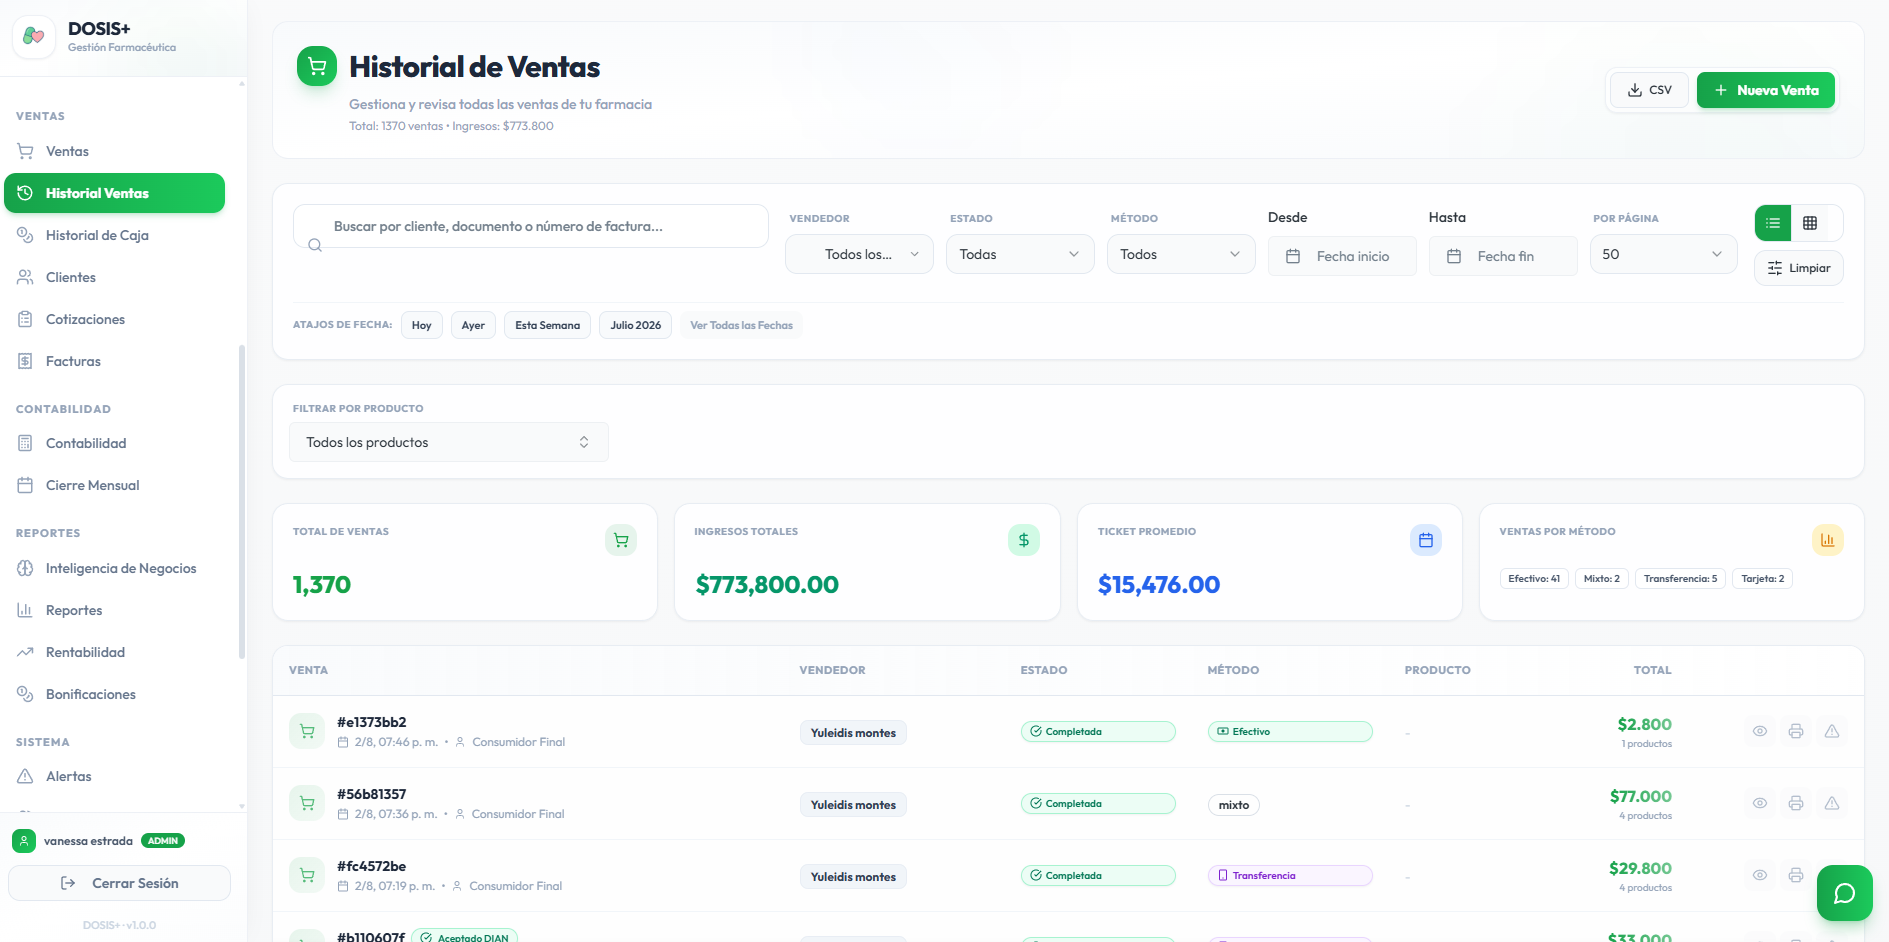The image size is (1889, 942).
Task: Click the Tarjeta: 2 method chip
Action: click(x=1762, y=579)
